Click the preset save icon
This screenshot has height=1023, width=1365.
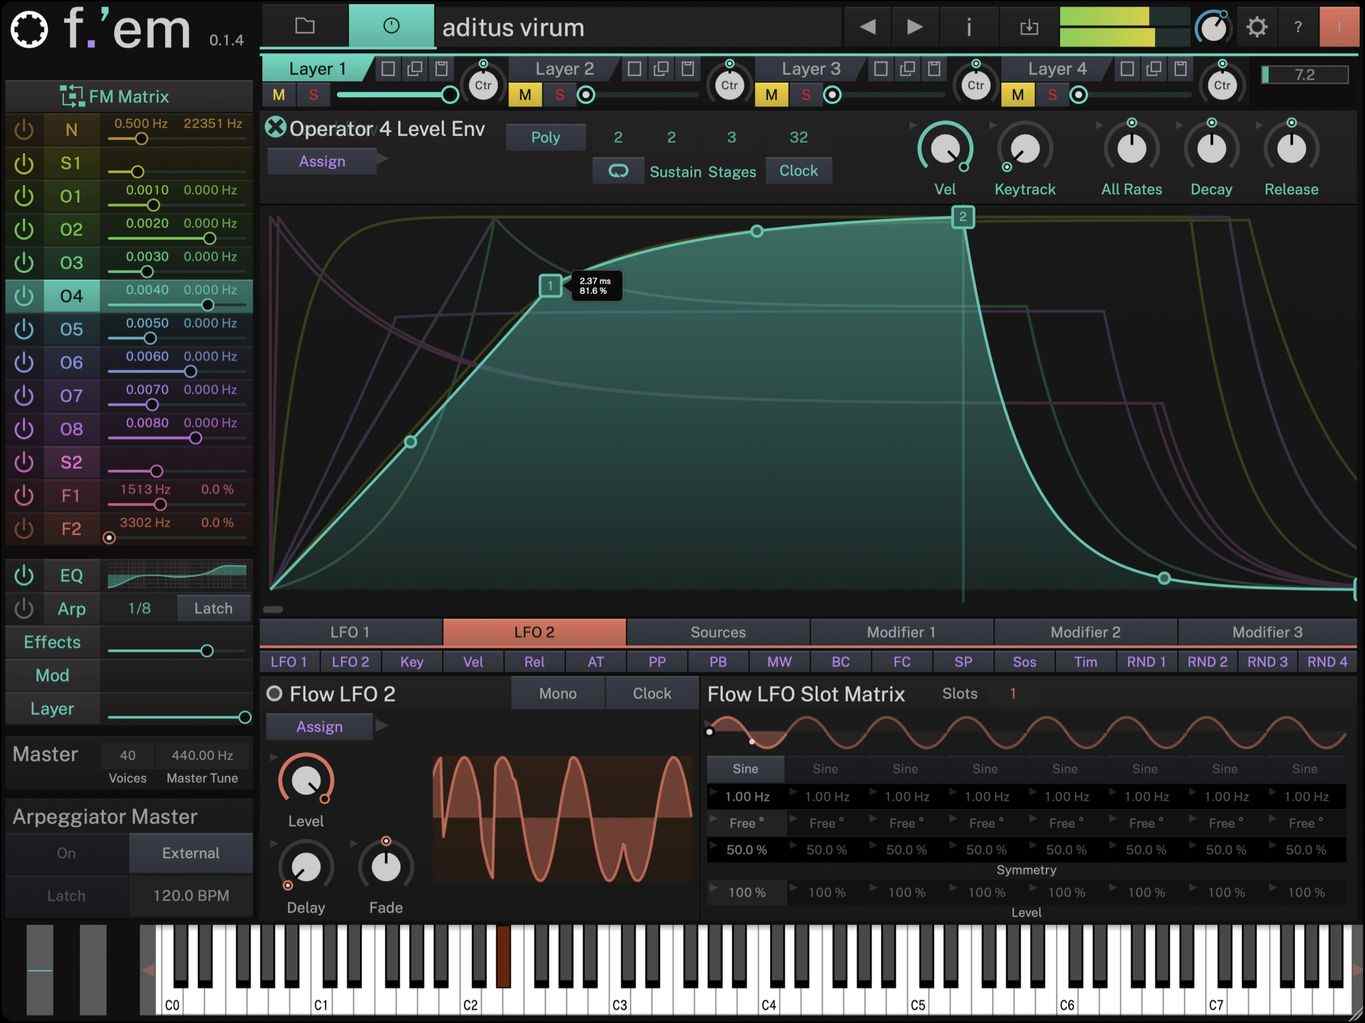click(1029, 27)
